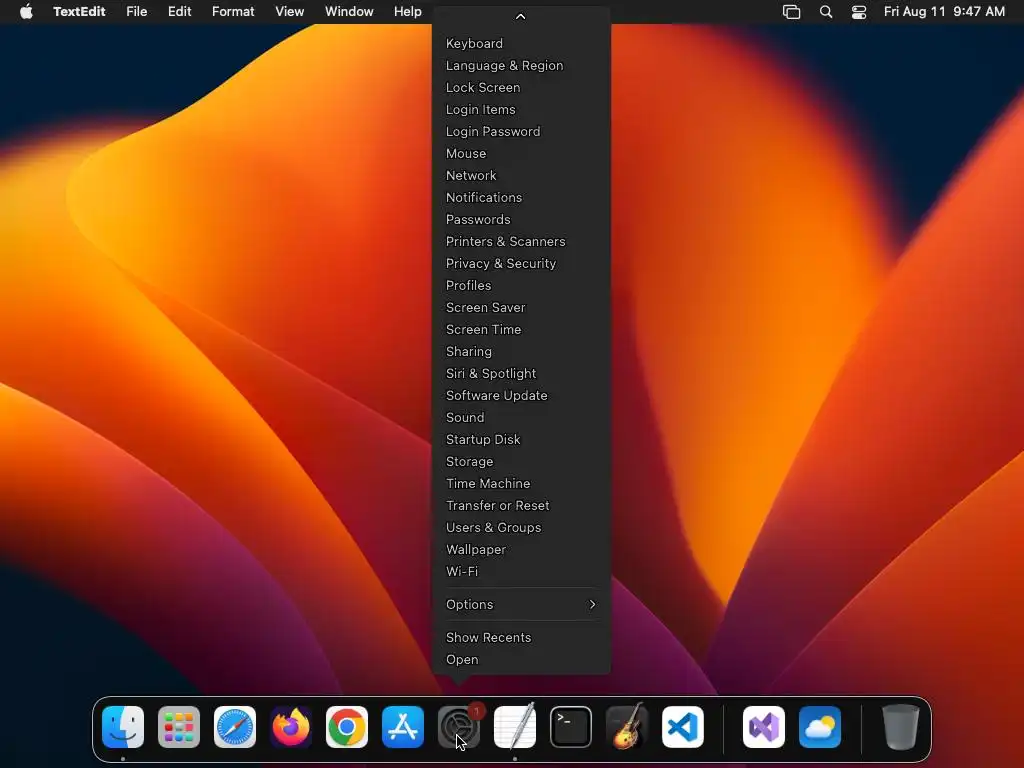Open TextEdit from the Dock

(515, 727)
